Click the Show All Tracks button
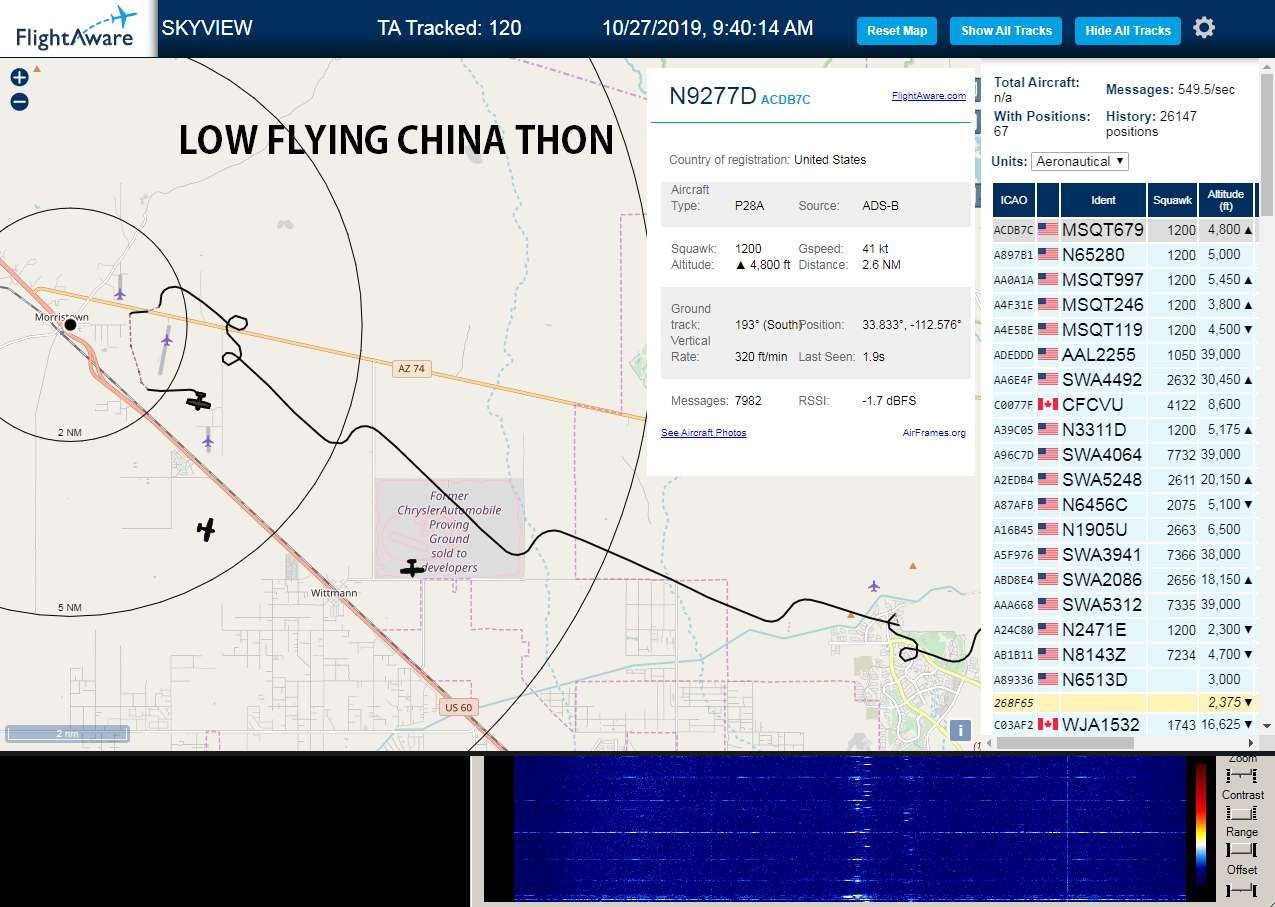Screen dimensions: 1275x907 (x=1006, y=31)
